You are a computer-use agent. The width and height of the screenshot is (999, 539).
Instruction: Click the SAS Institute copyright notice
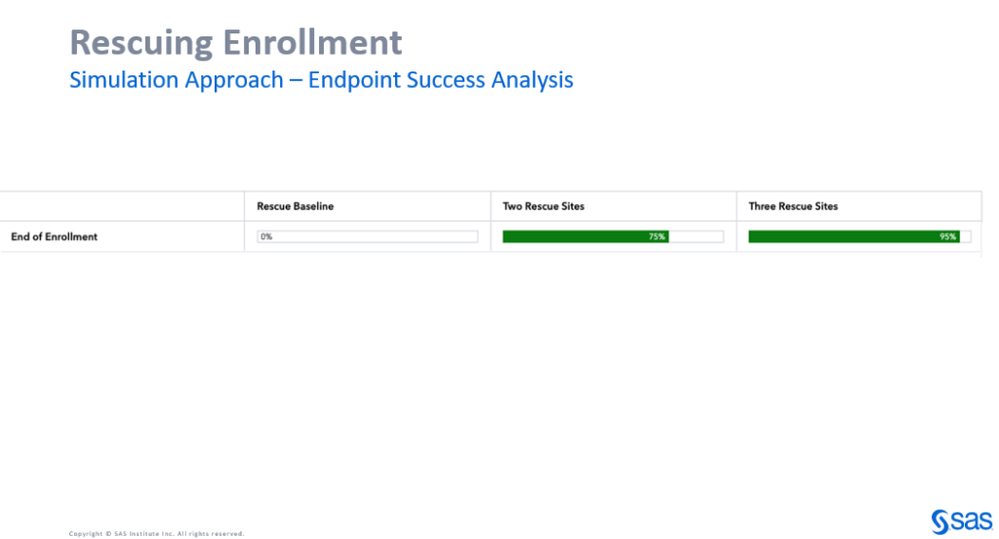tap(157, 533)
